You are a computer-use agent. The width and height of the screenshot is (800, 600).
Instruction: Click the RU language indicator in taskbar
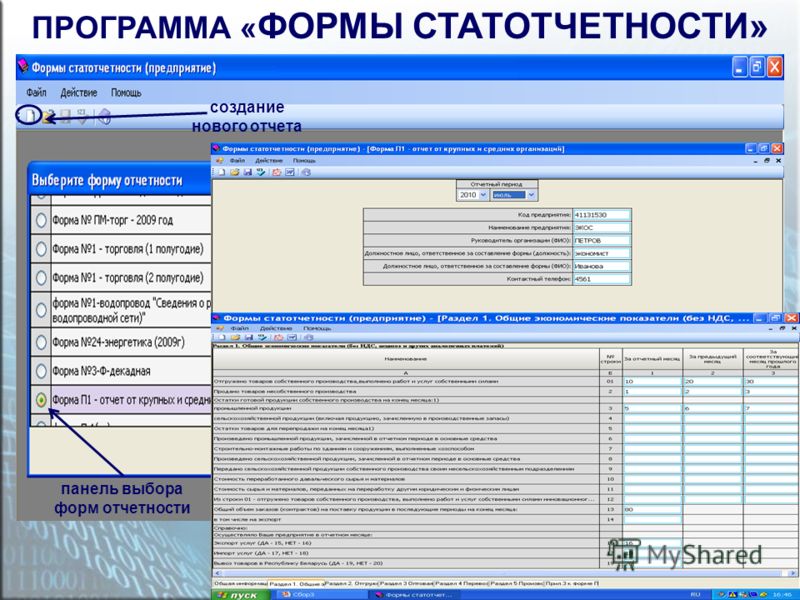point(695,595)
